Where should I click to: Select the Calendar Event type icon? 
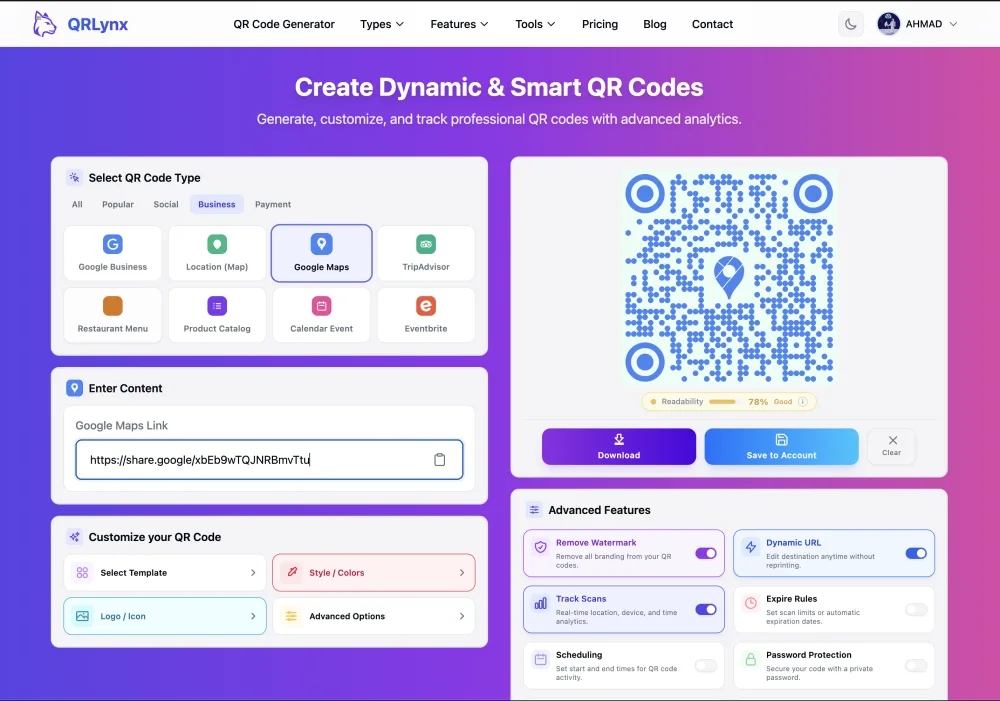321,306
